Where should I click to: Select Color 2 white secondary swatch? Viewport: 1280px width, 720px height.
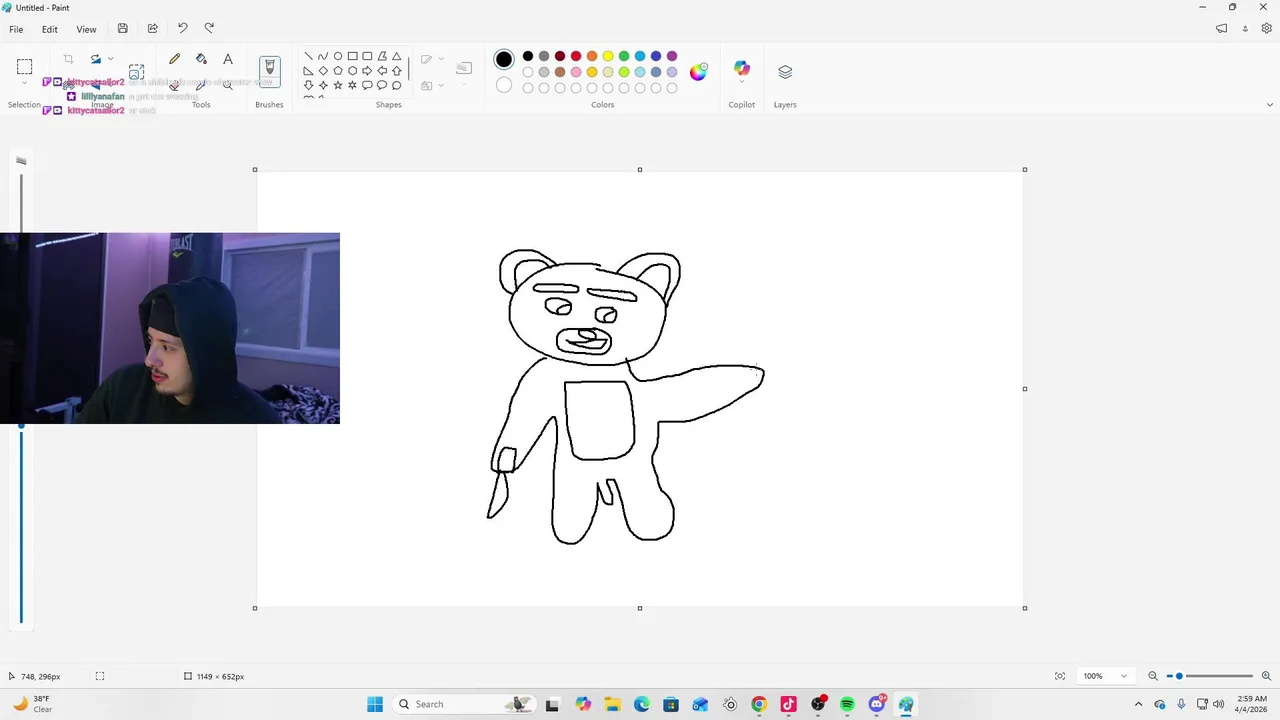click(x=504, y=85)
